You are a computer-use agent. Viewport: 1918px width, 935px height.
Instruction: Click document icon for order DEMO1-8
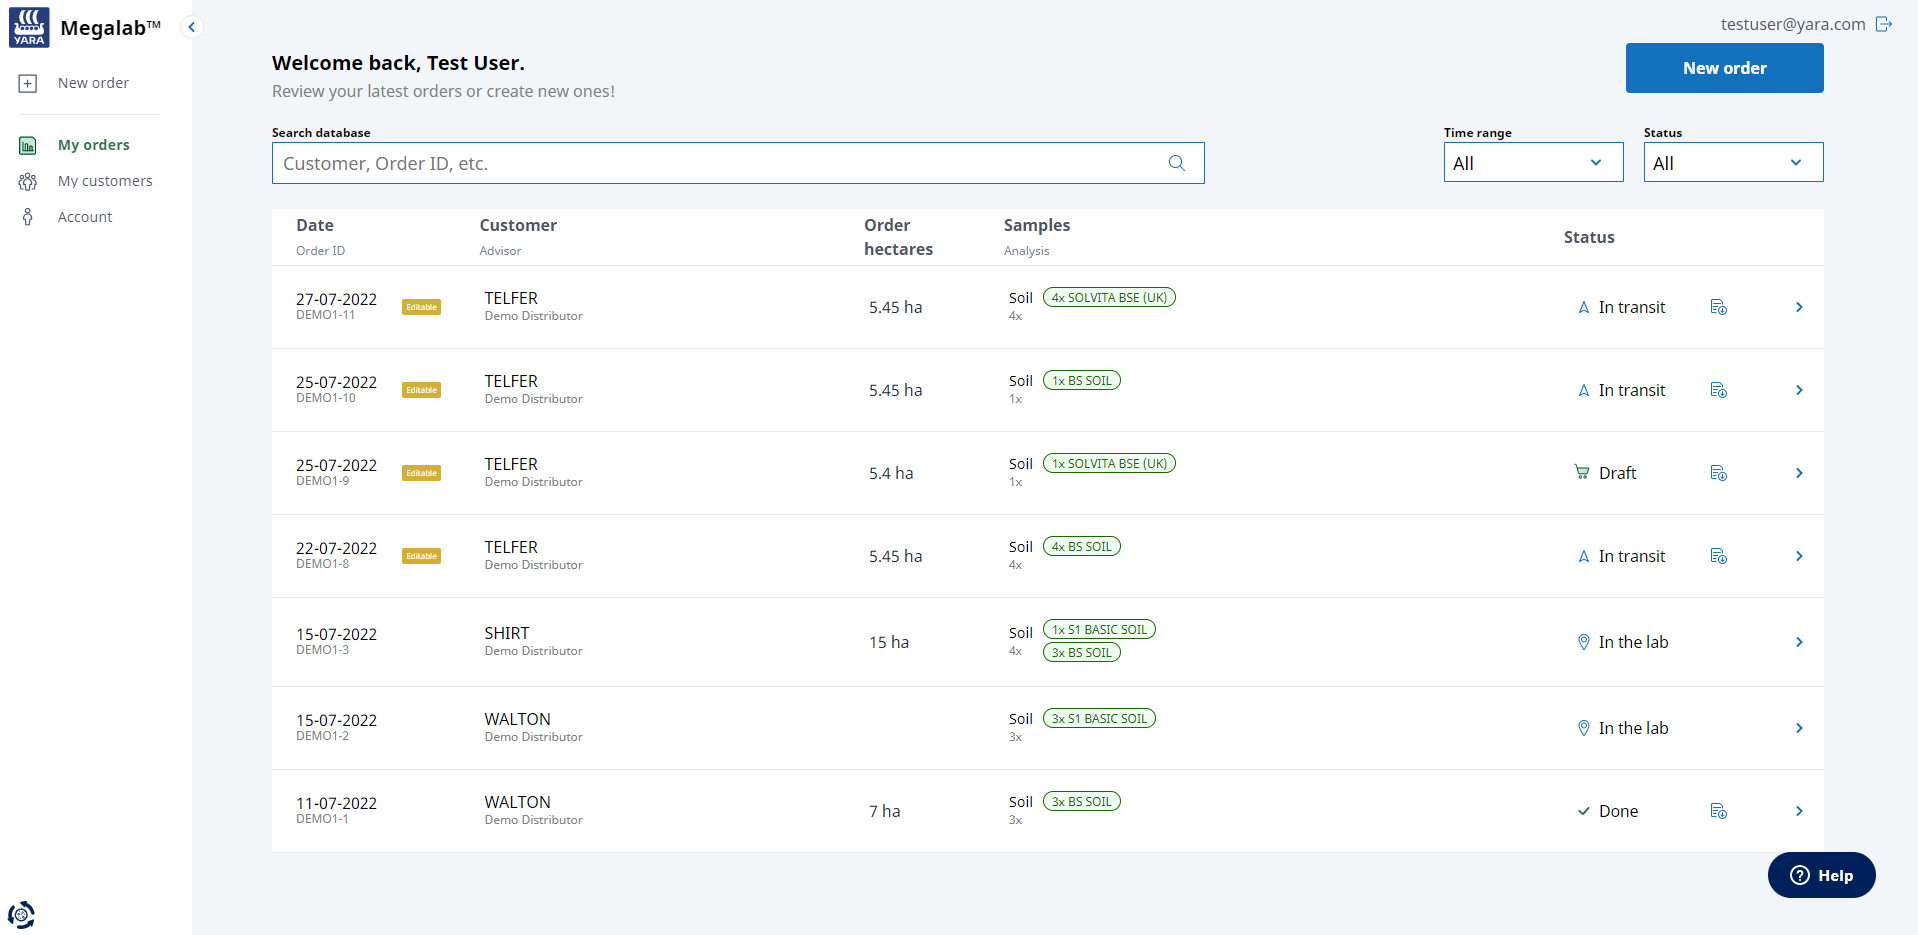click(1718, 556)
